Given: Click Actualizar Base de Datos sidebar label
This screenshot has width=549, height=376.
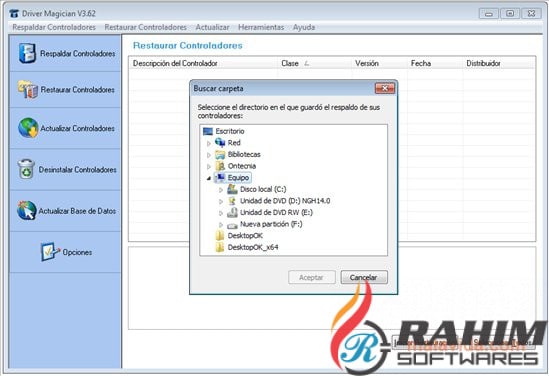Looking at the screenshot, I should (77, 211).
